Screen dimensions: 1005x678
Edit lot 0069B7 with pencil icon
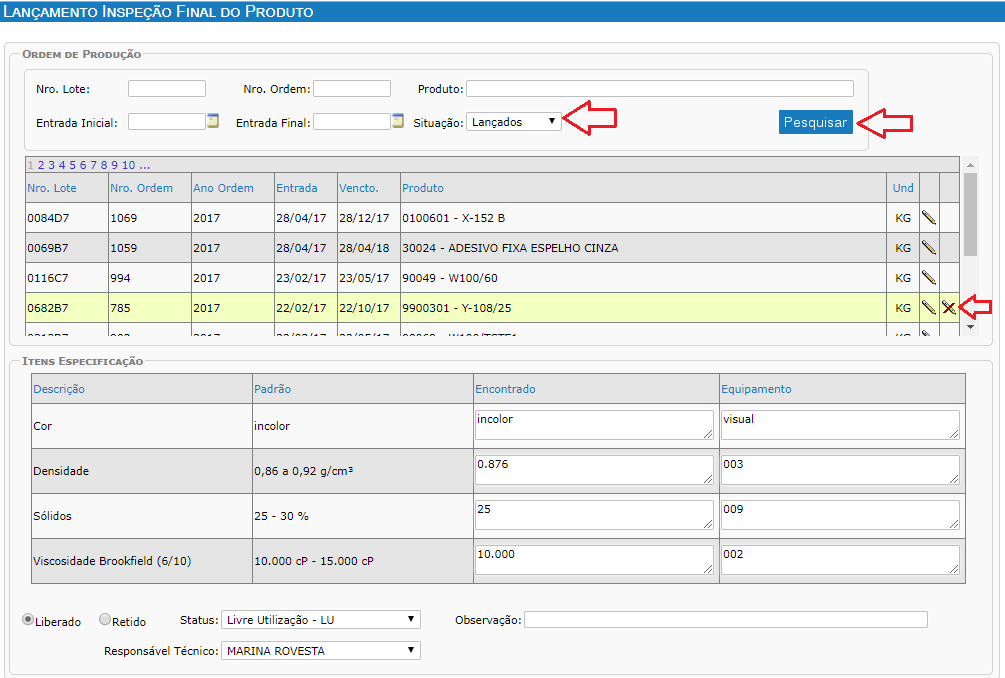(929, 247)
